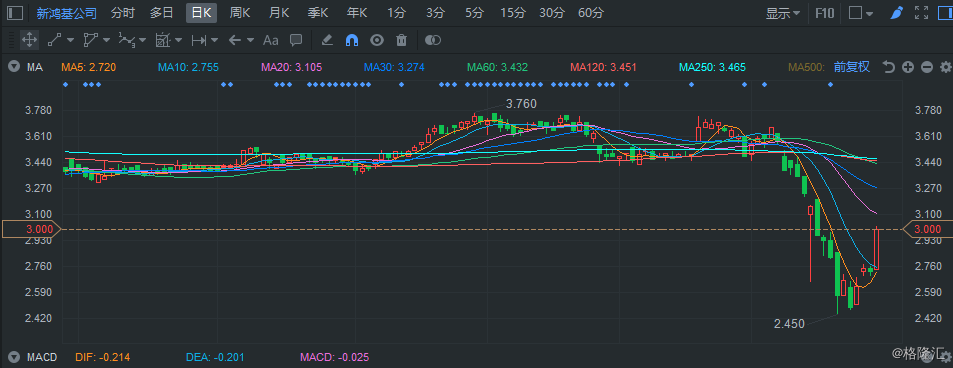Click the MA500 label
This screenshot has width=953, height=368.
[x=806, y=67]
